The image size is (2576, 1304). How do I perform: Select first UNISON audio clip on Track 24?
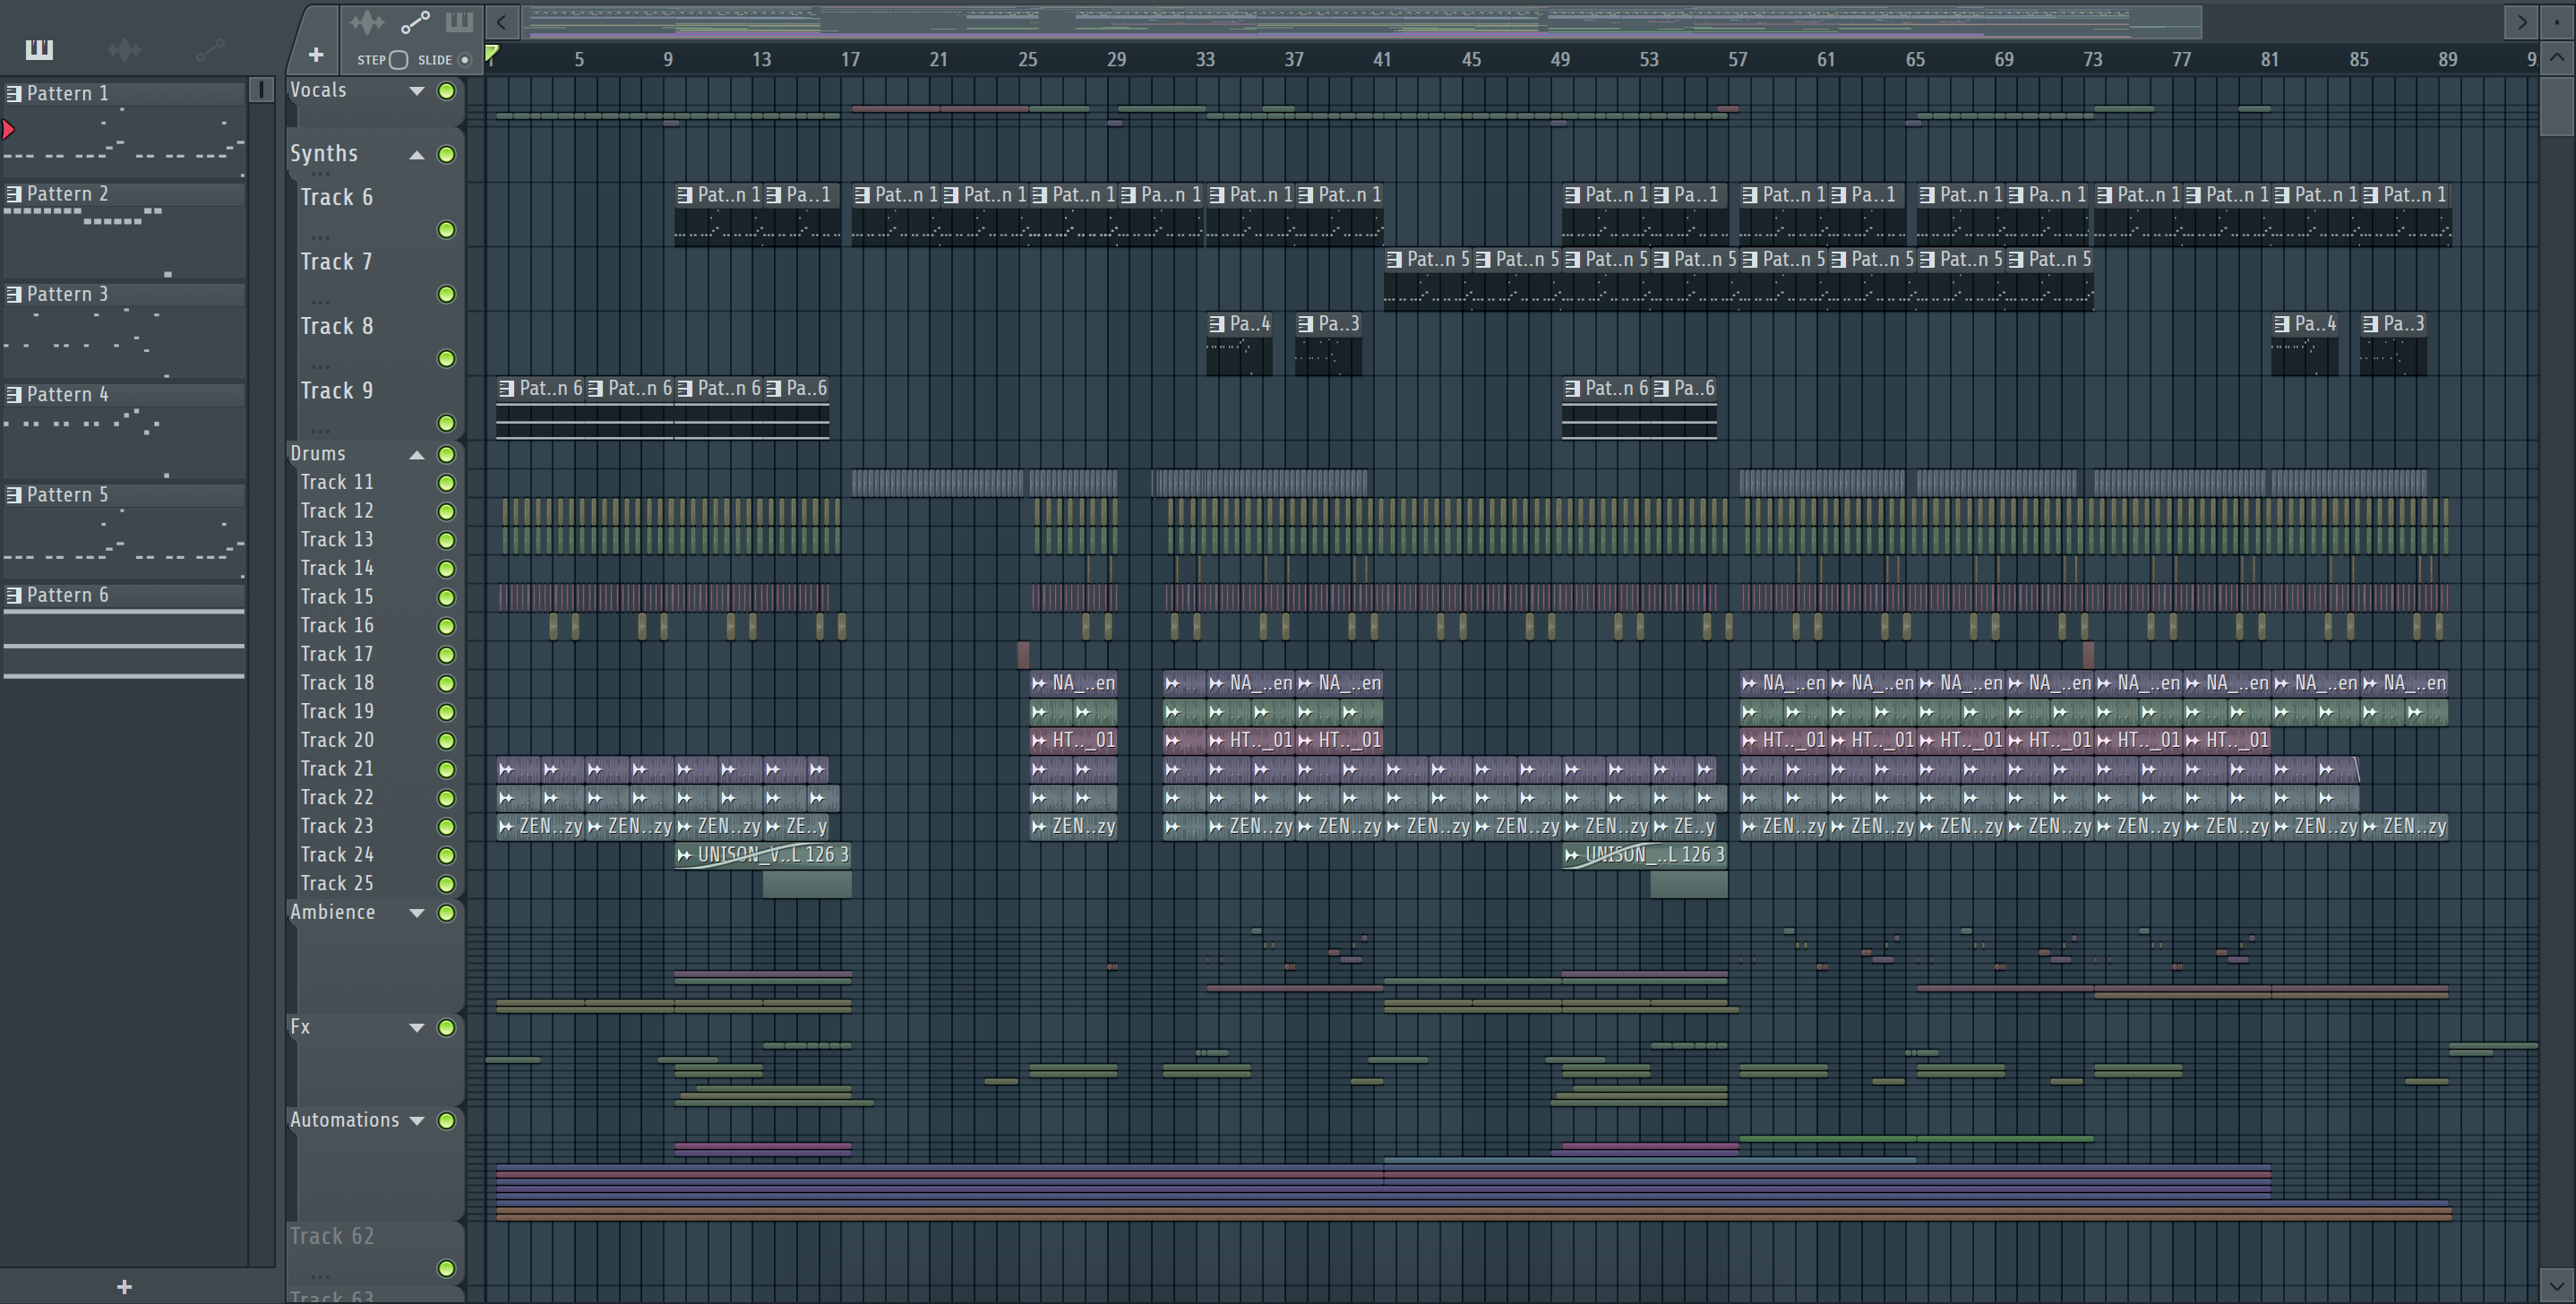pos(763,855)
